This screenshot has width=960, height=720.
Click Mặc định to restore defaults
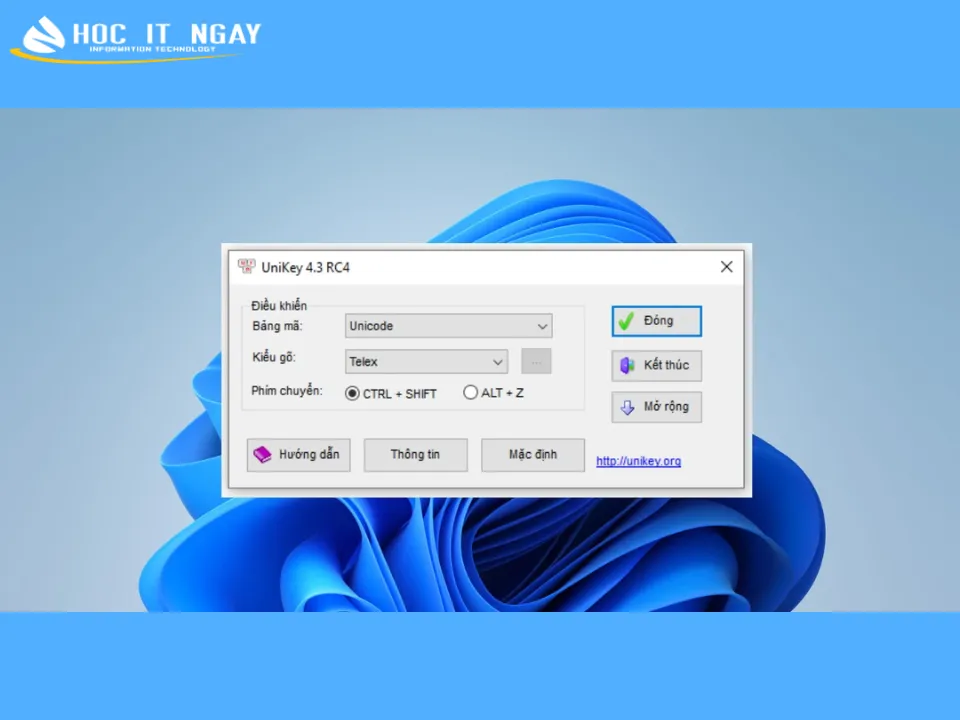(533, 455)
